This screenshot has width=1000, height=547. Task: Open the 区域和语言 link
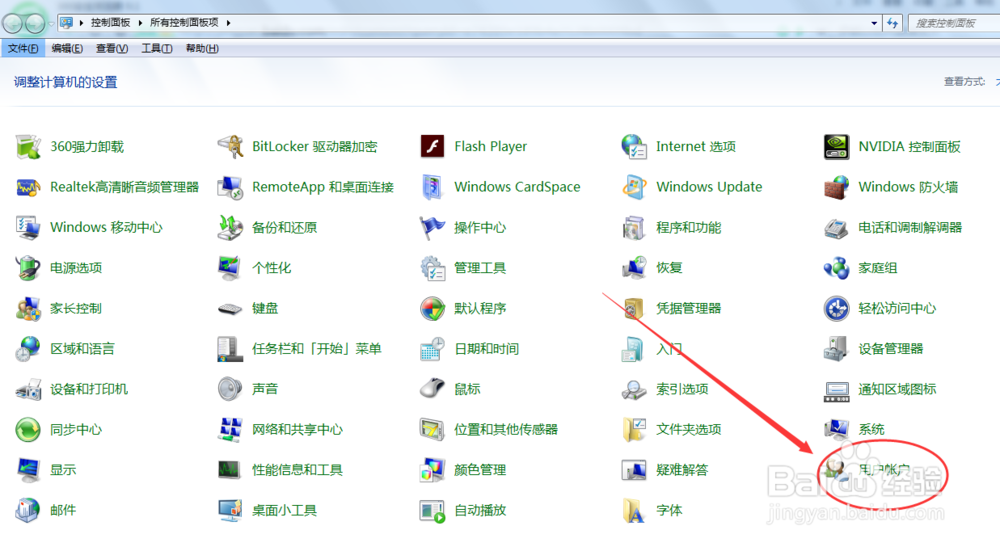pyautogui.click(x=82, y=349)
